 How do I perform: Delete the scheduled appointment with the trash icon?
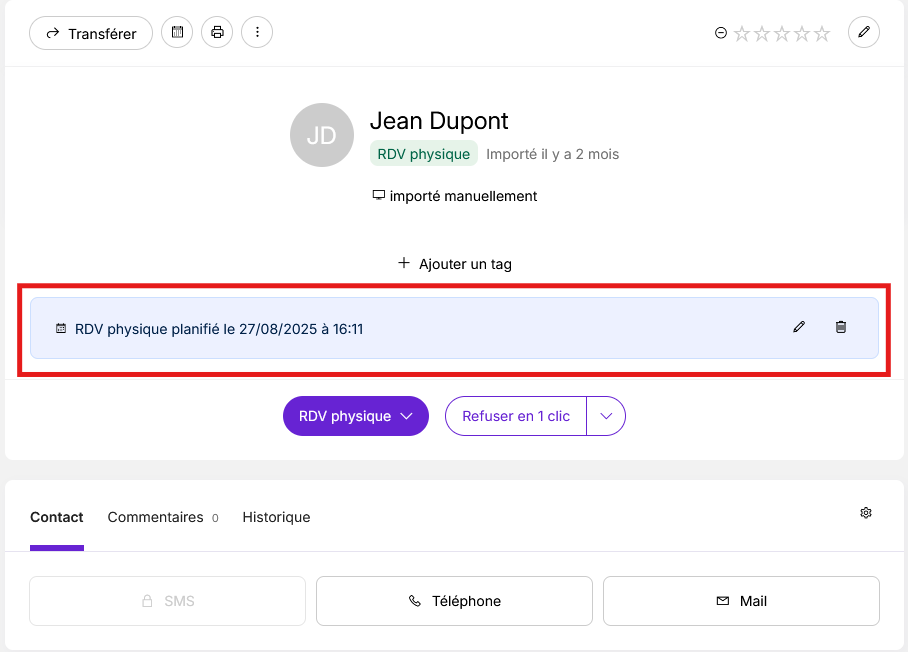(x=841, y=327)
